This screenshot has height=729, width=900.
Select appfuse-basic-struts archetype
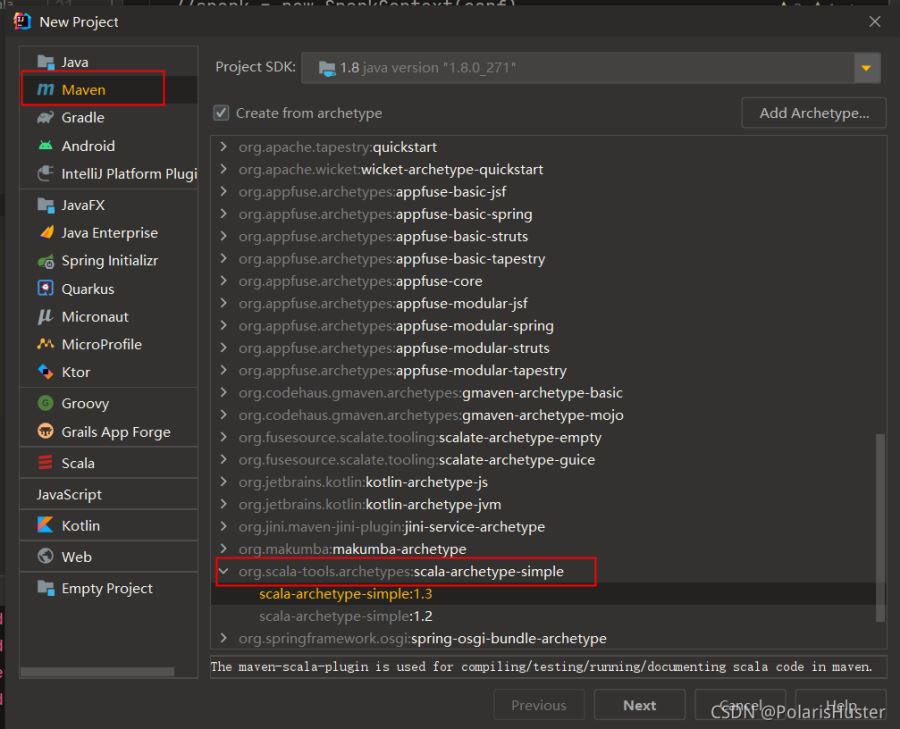(543, 236)
